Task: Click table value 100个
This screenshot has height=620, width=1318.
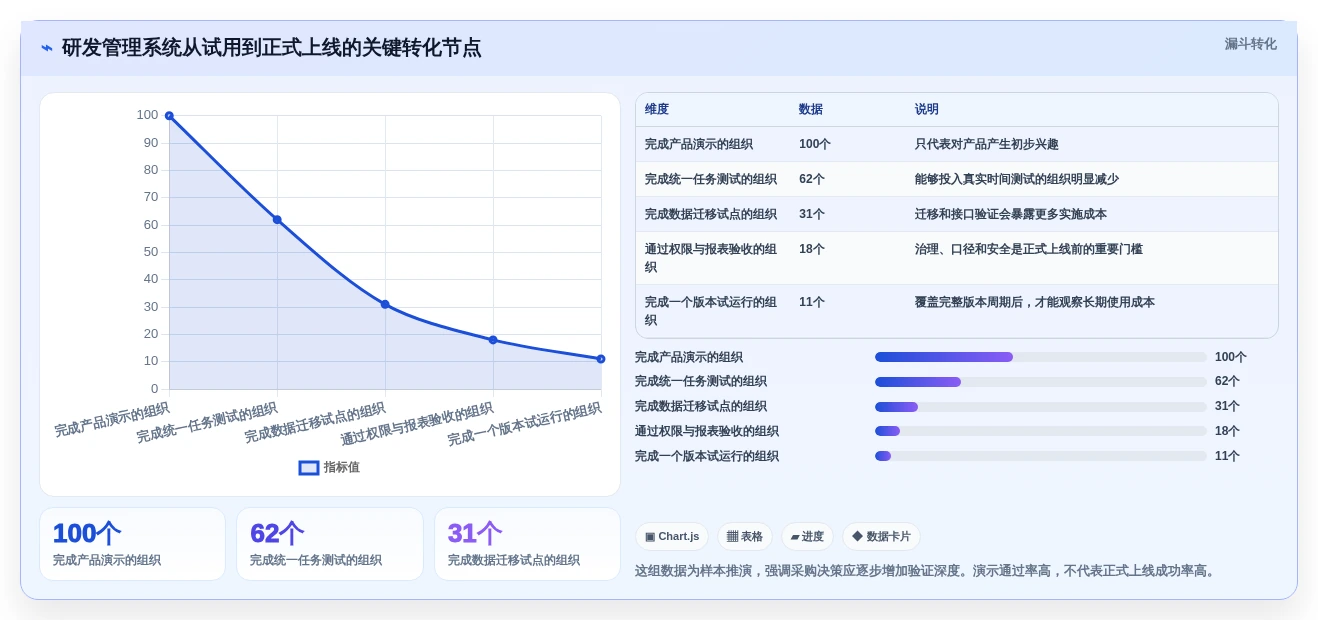Action: [815, 144]
